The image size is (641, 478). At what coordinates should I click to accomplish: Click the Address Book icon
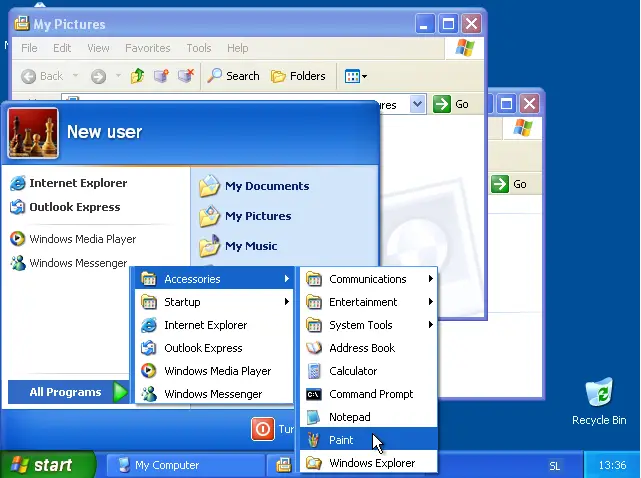pyautogui.click(x=314, y=348)
